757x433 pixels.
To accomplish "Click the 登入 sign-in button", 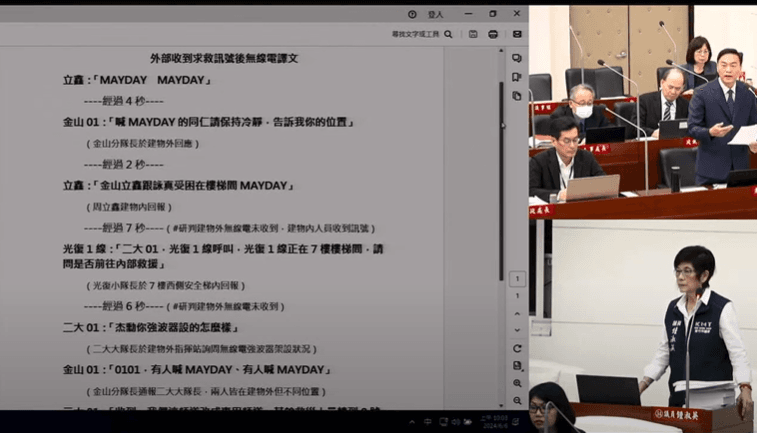I will (x=436, y=14).
